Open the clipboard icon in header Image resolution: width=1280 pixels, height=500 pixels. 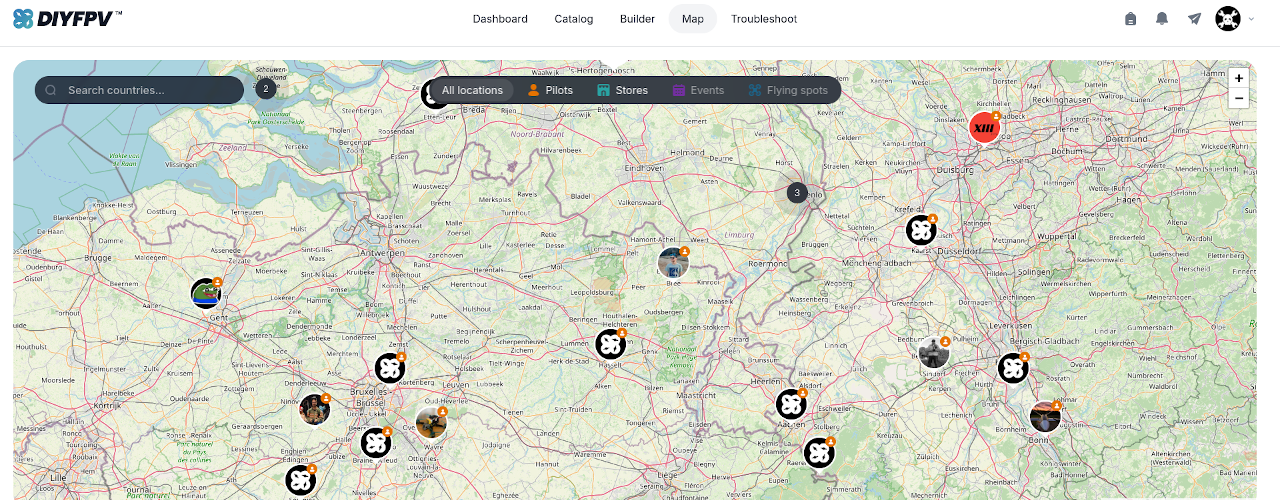pos(1130,19)
